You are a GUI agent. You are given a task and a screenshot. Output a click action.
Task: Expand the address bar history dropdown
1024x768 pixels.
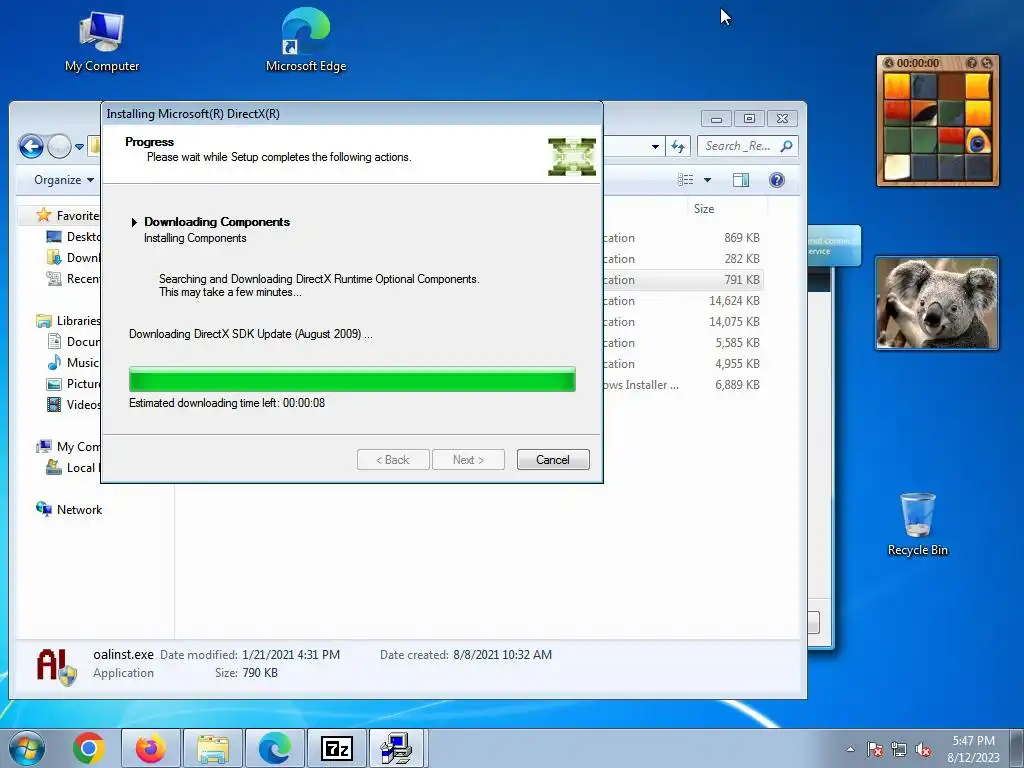click(655, 147)
